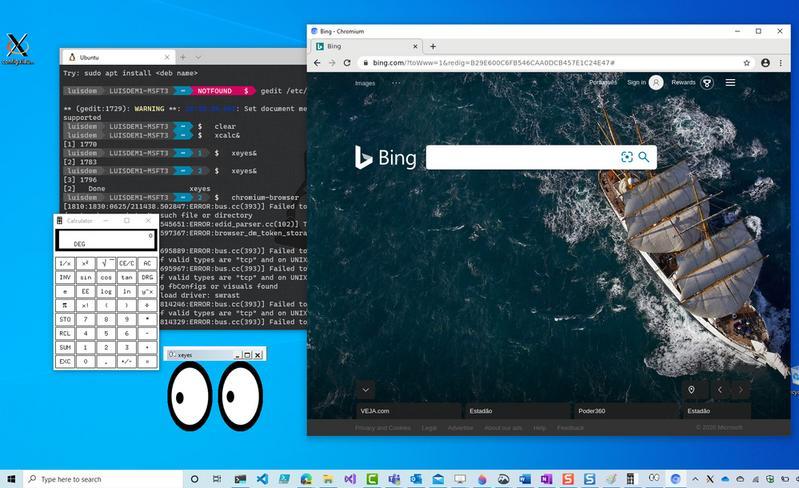Open a new tab in Chromium
The image size is (799, 488).
point(433,46)
